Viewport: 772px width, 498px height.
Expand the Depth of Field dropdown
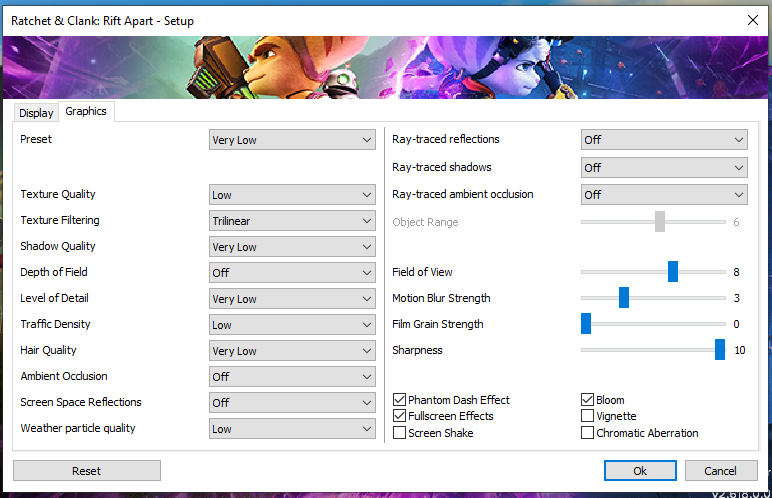tap(292, 272)
